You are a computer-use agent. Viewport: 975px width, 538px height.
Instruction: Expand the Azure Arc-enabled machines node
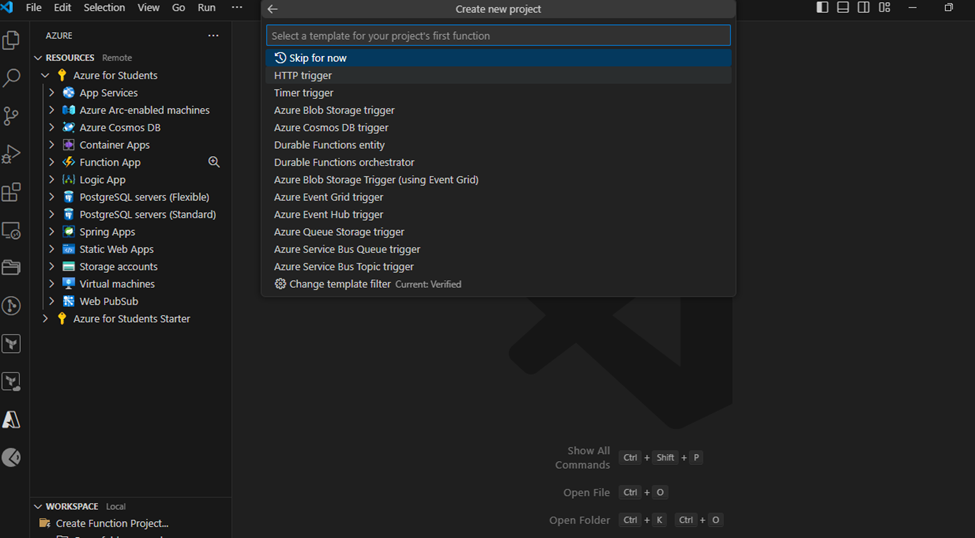click(x=52, y=110)
